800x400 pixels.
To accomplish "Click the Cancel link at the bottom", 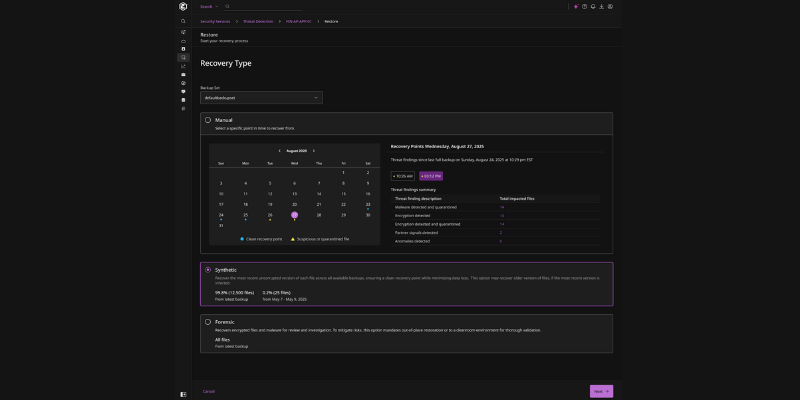I will click(209, 391).
